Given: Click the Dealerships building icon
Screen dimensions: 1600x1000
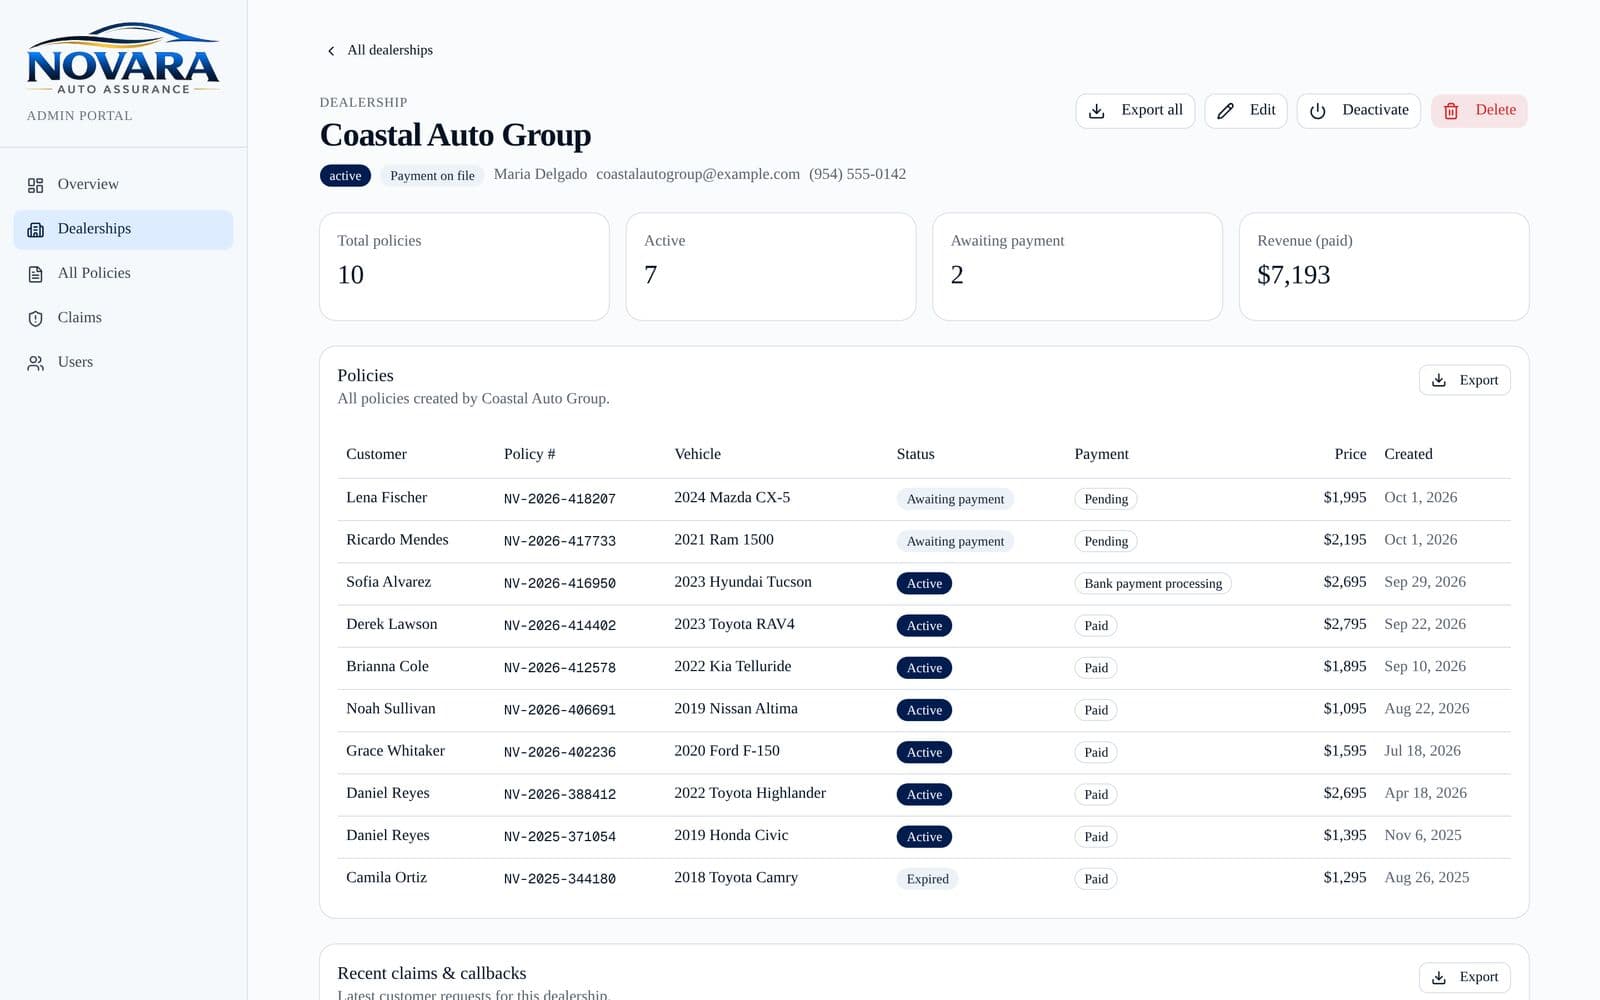Looking at the screenshot, I should pos(36,230).
